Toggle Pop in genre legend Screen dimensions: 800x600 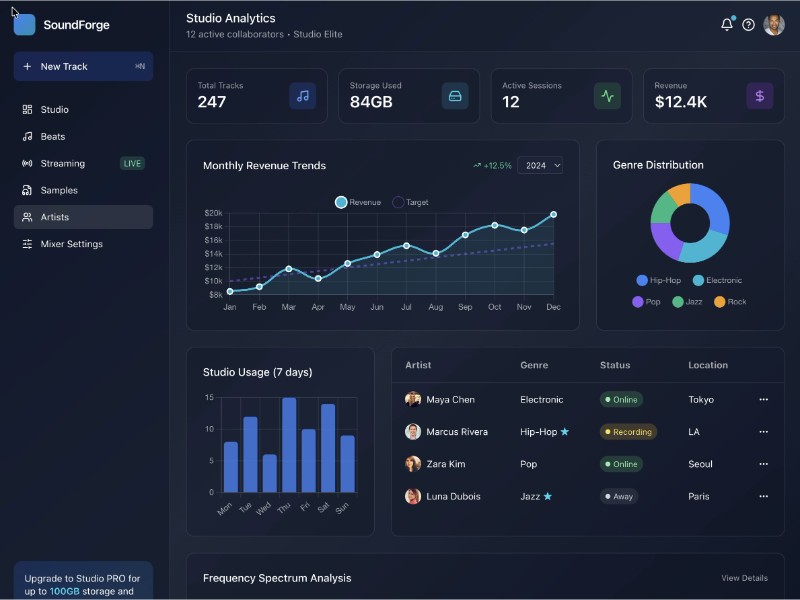pyautogui.click(x=646, y=302)
